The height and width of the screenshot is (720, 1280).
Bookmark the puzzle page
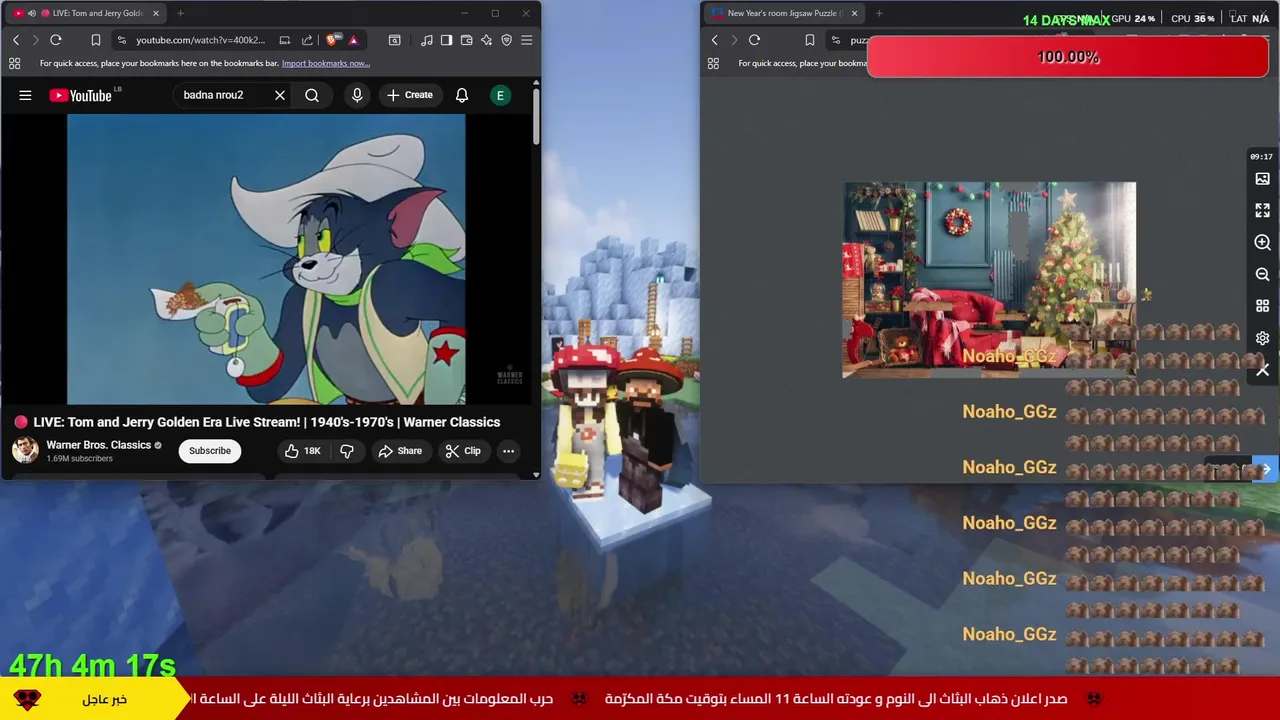tap(809, 40)
